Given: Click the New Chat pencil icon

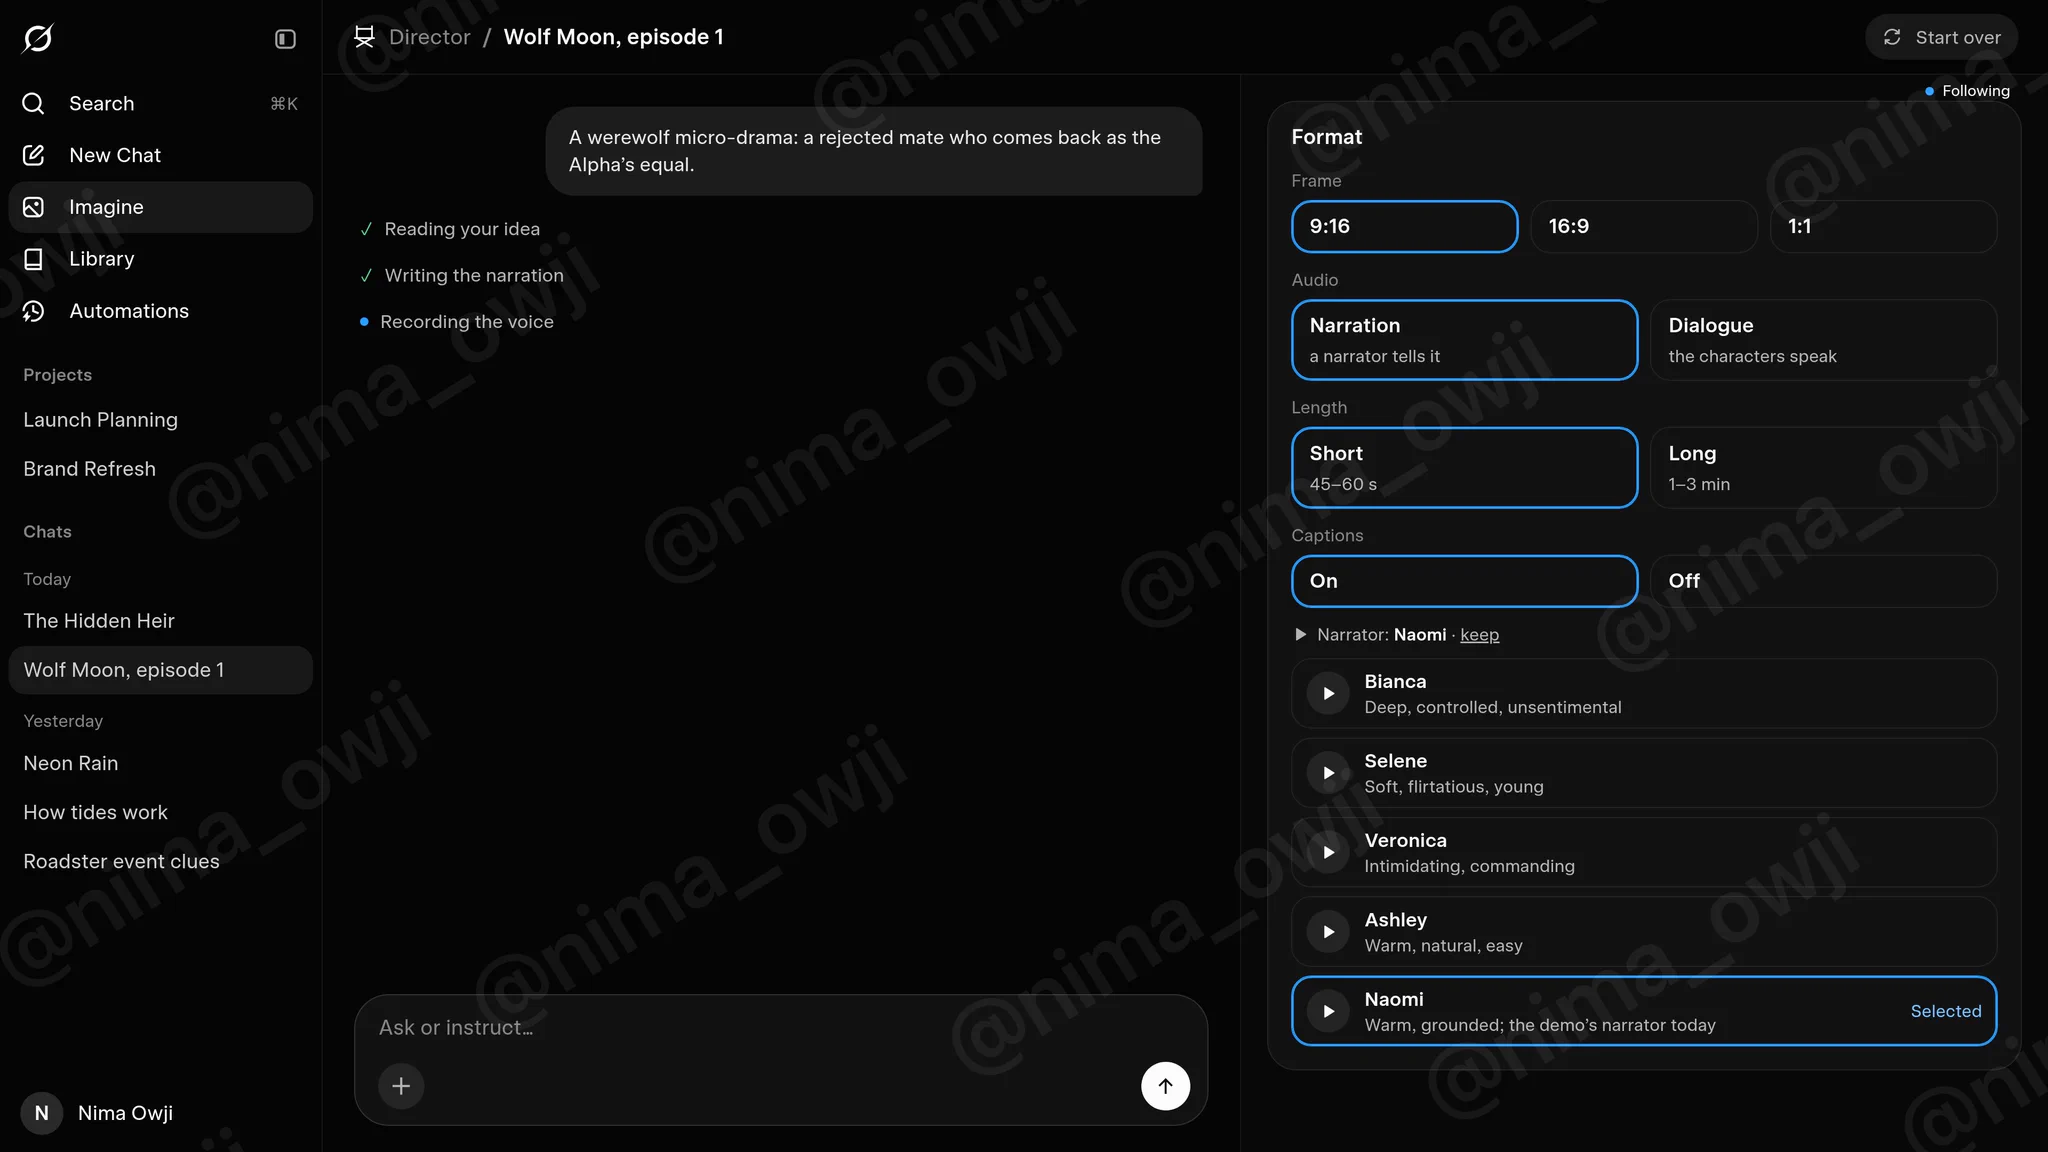Looking at the screenshot, I should coord(33,155).
